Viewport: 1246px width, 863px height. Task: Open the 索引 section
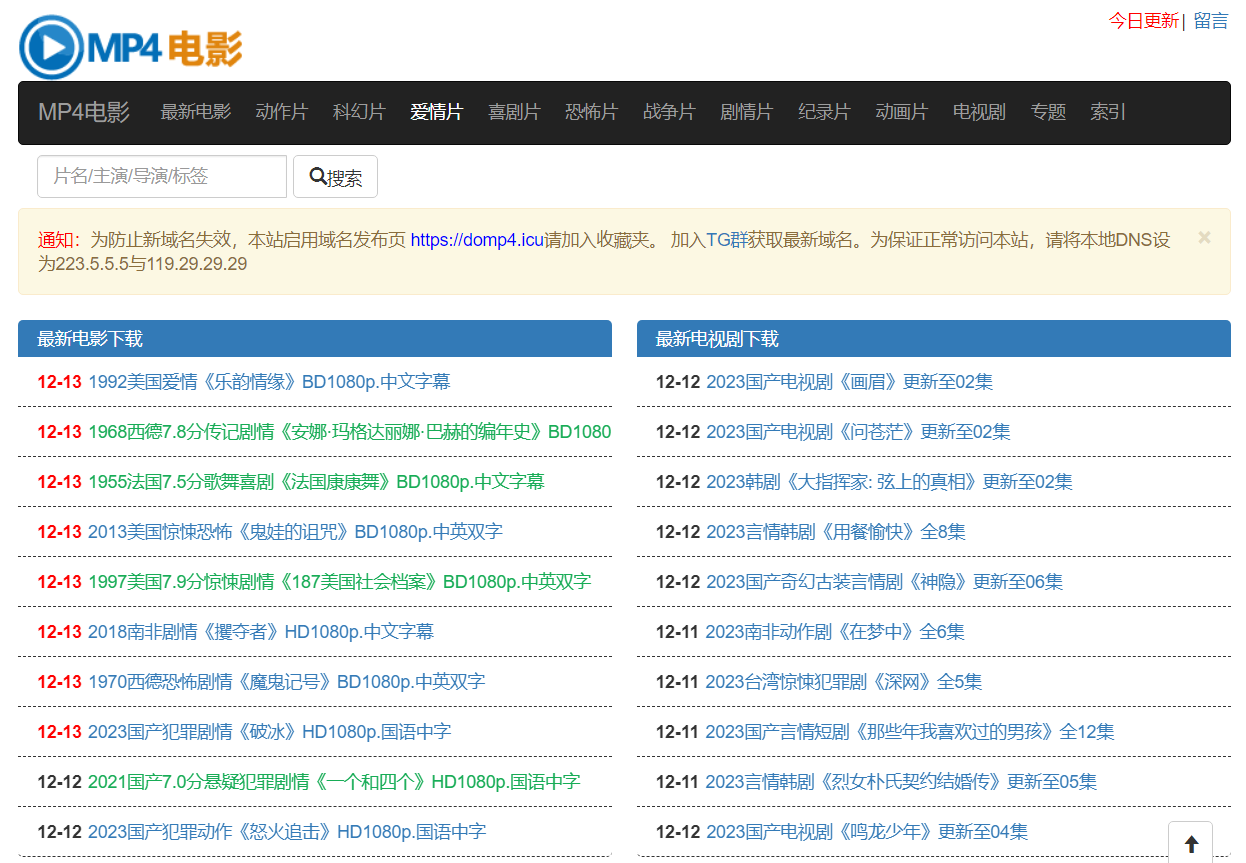[x=1106, y=112]
